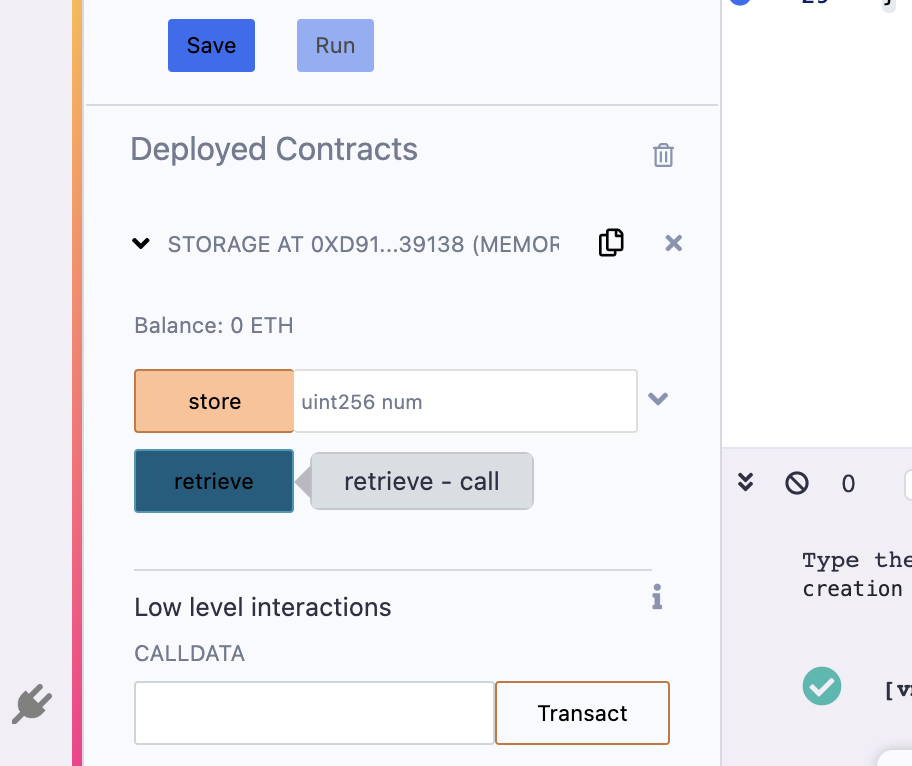
Task: Click the Run button
Action: tap(335, 45)
